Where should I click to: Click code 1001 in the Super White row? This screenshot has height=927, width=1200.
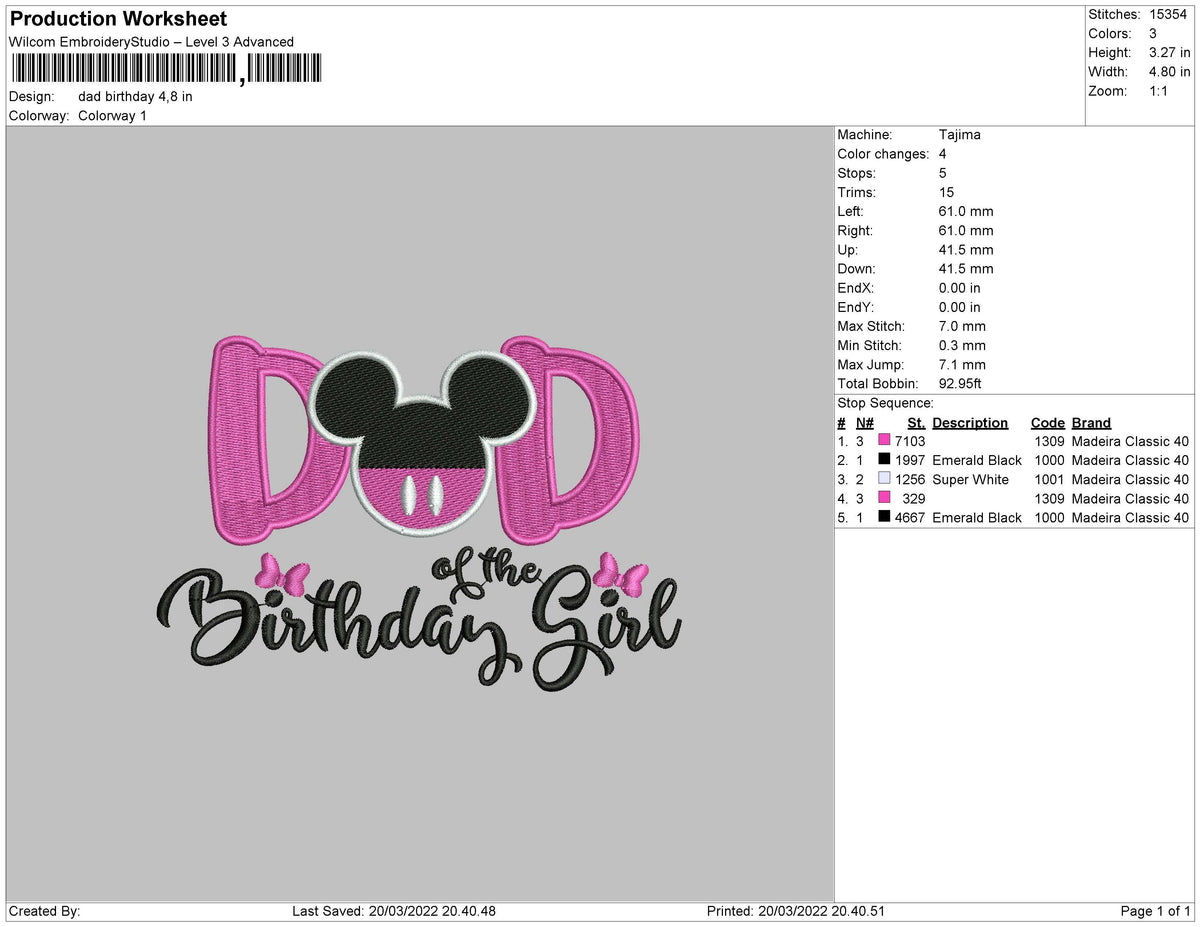[x=1049, y=479]
